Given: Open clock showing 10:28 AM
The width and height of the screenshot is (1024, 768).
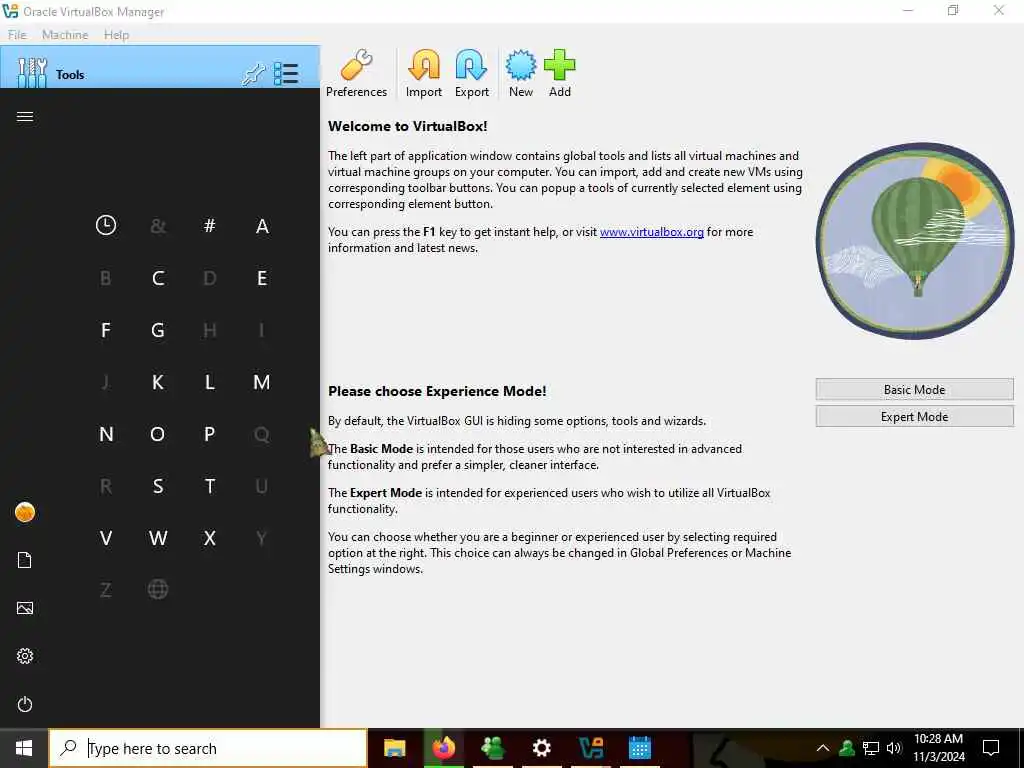Looking at the screenshot, I should pos(938,748).
